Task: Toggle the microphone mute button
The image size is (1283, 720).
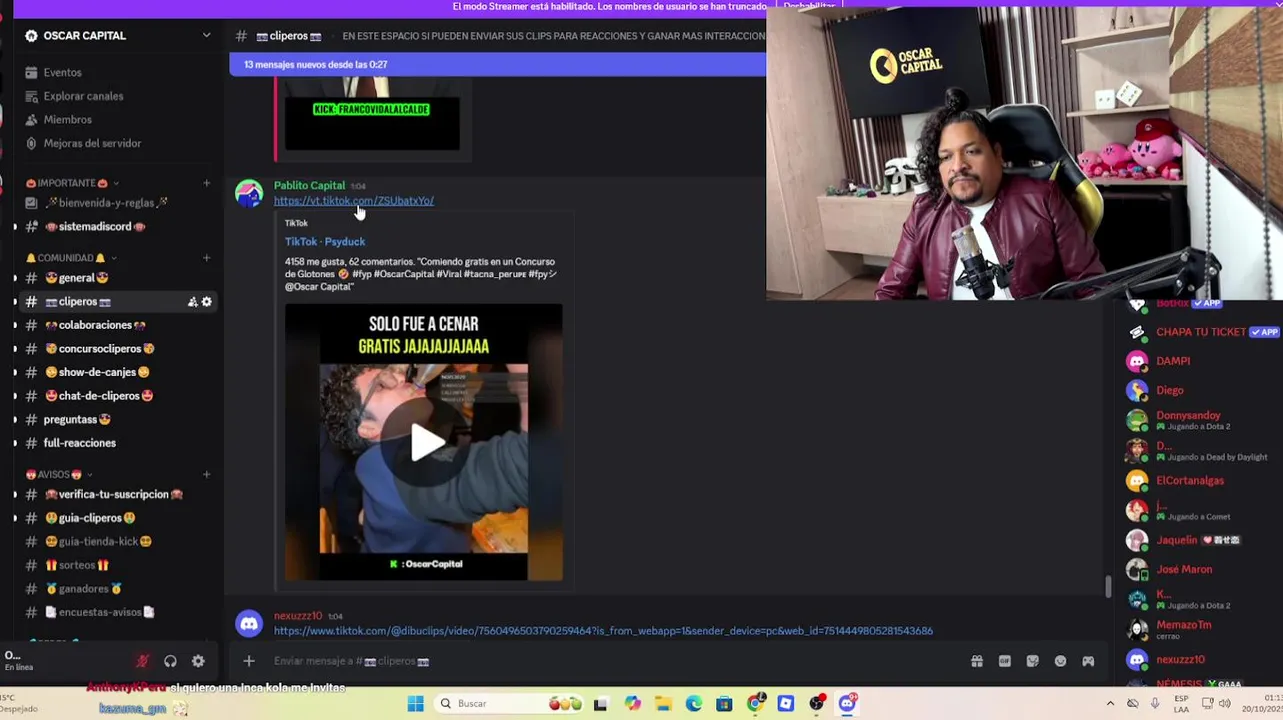Action: pos(142,661)
